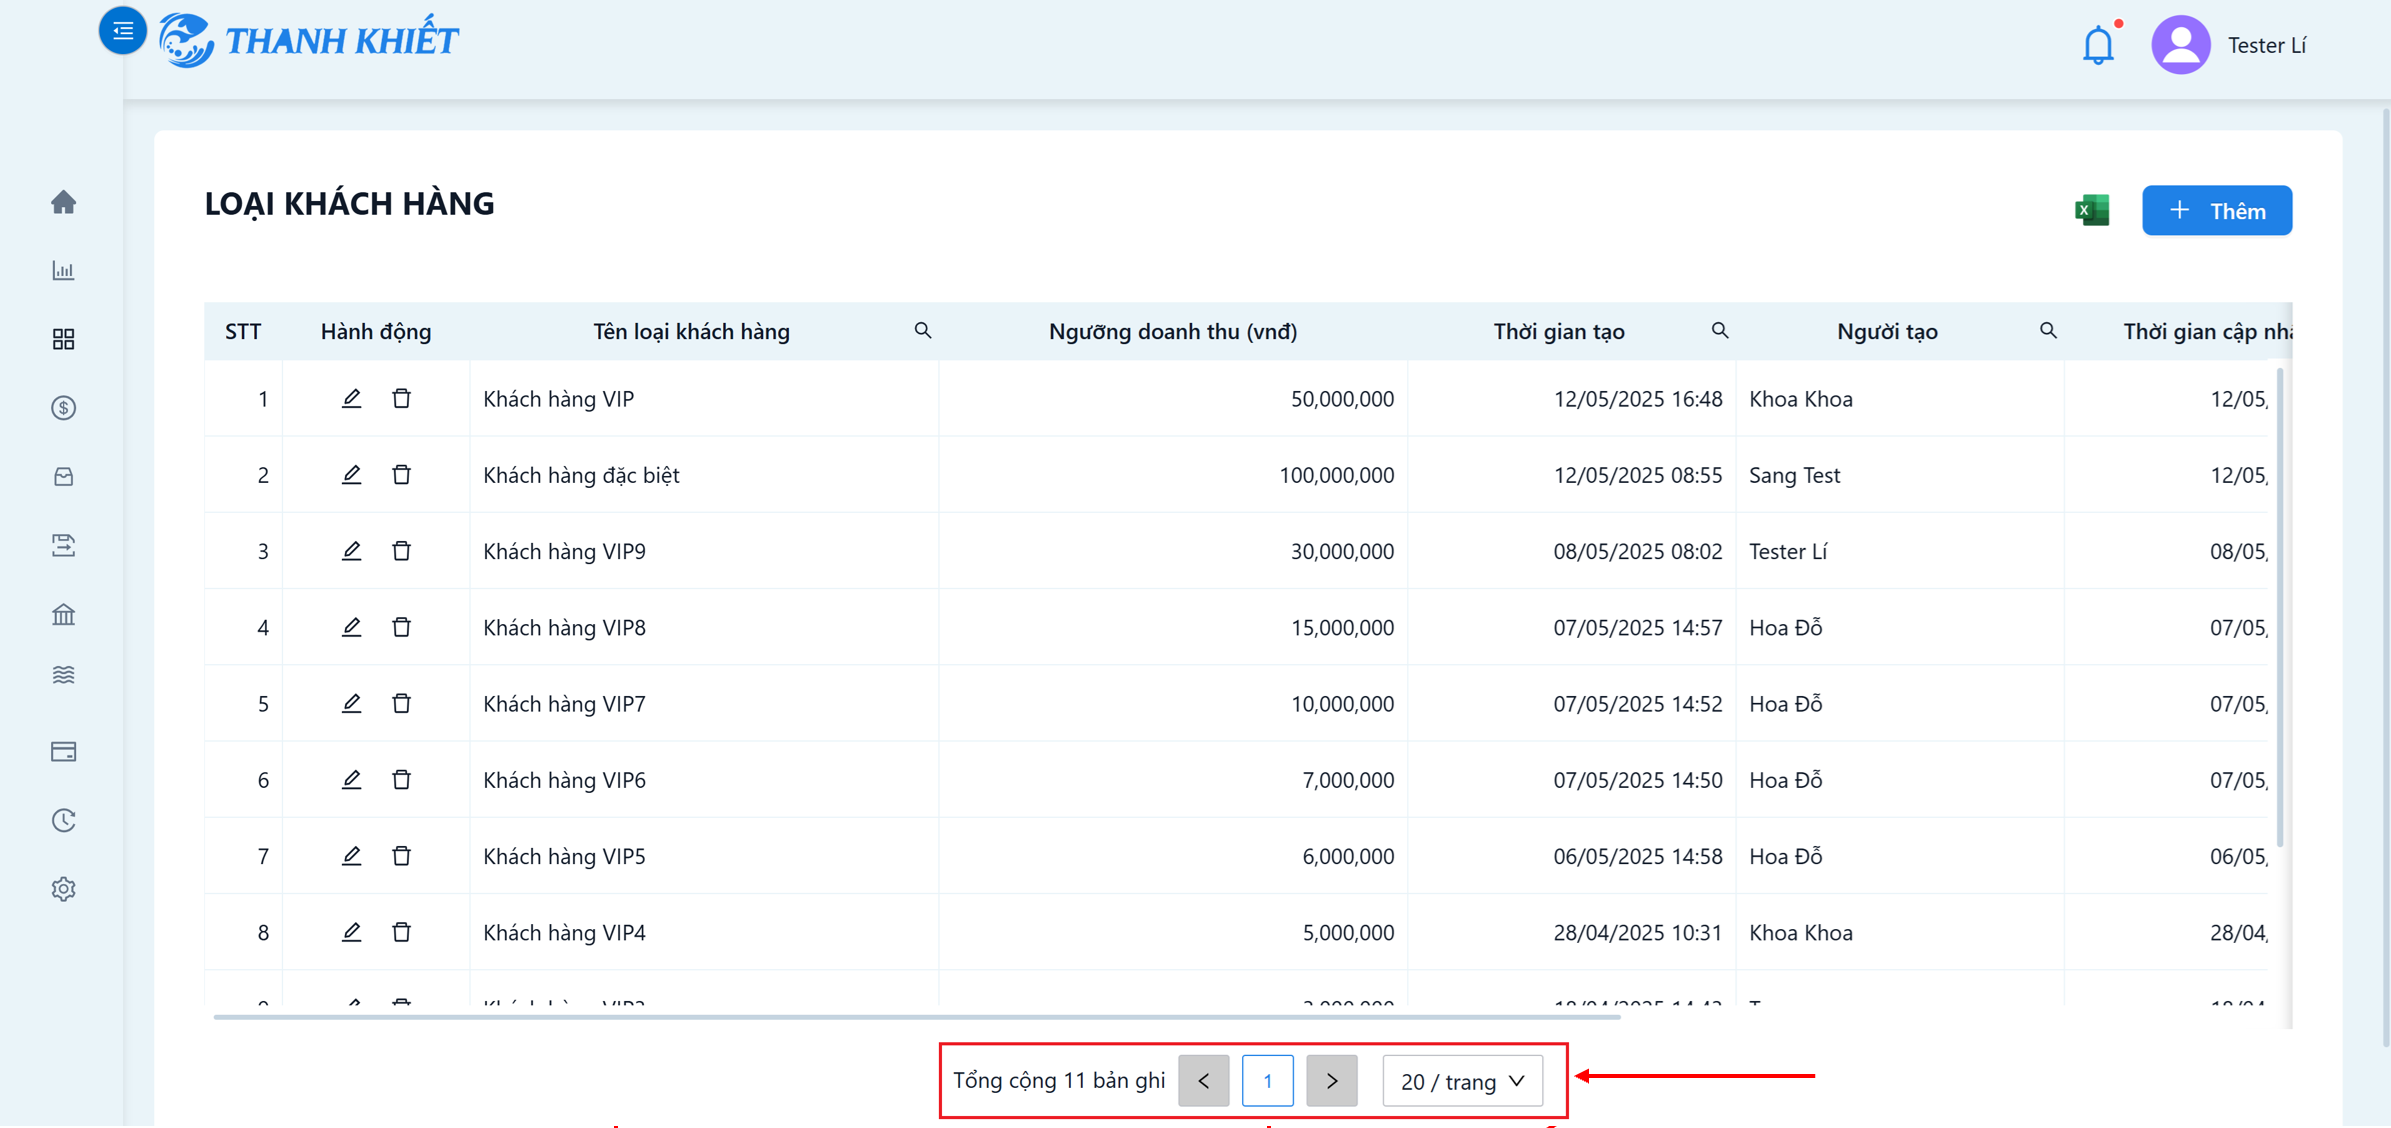Click the Thêm add button
The height and width of the screenshot is (1128, 2391).
point(2216,210)
